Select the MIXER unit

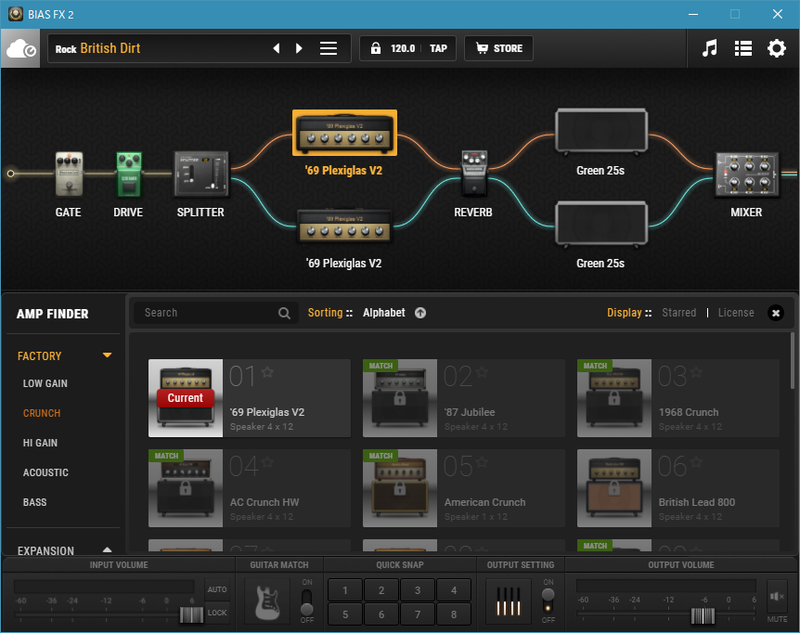(x=747, y=174)
